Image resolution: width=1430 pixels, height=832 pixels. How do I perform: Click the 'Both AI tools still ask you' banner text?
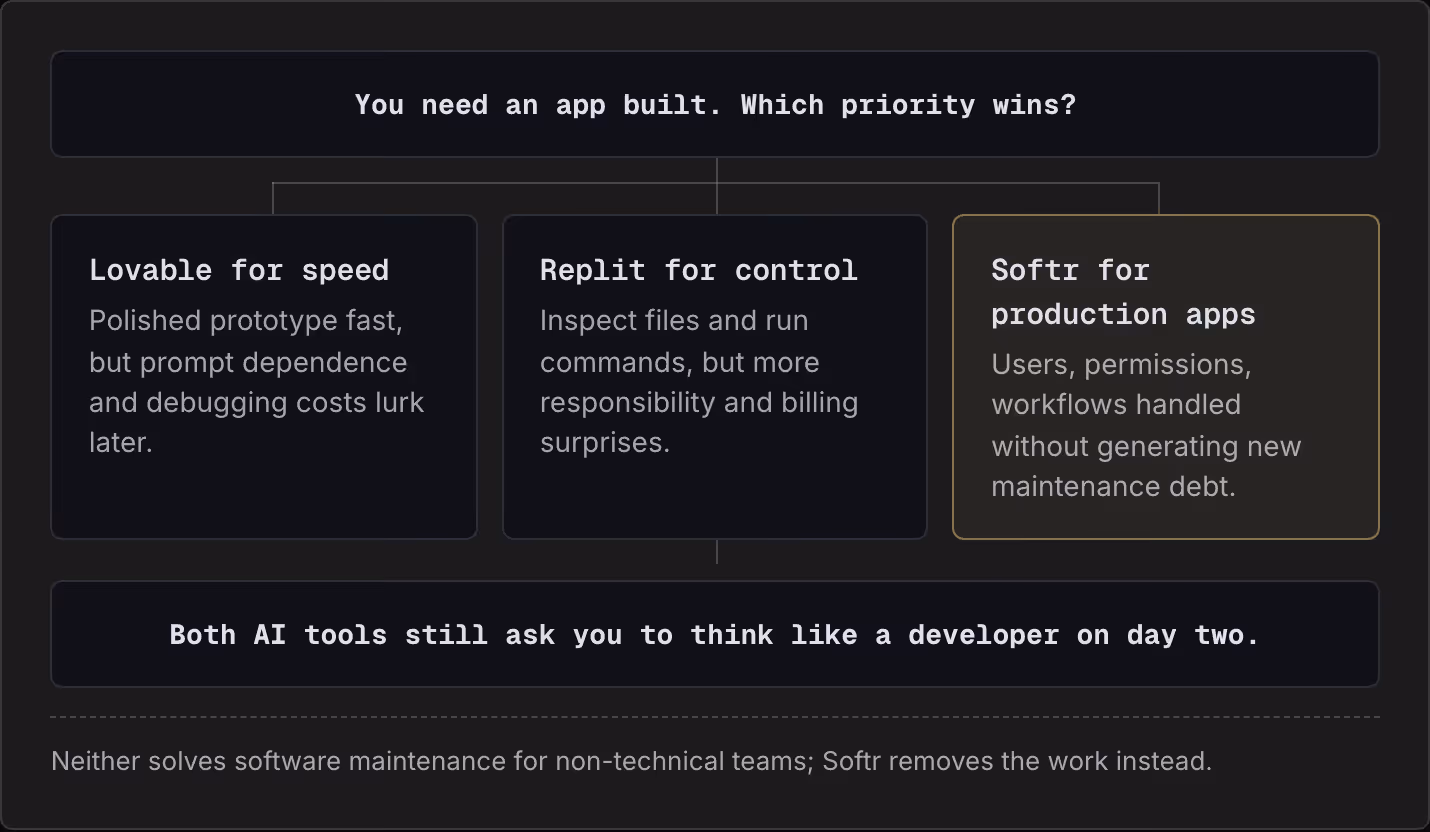715,635
